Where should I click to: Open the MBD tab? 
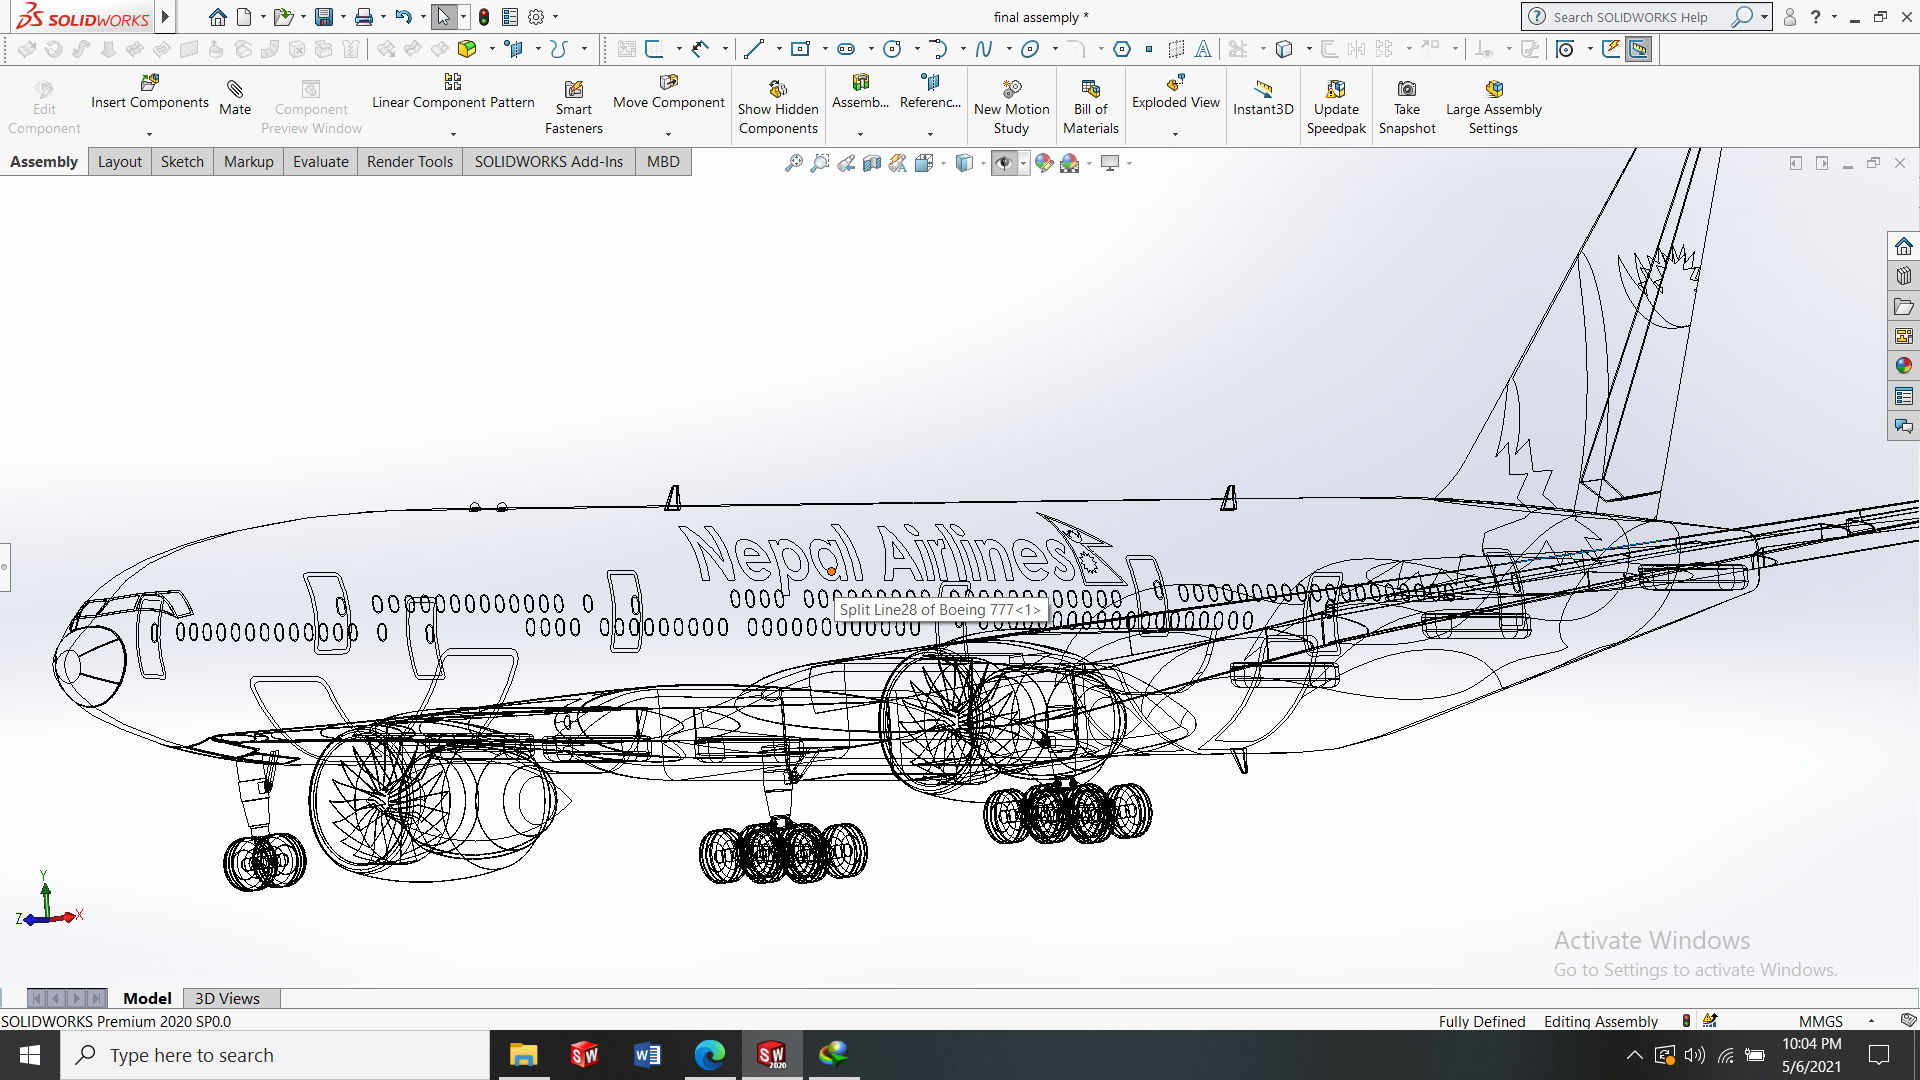point(663,162)
